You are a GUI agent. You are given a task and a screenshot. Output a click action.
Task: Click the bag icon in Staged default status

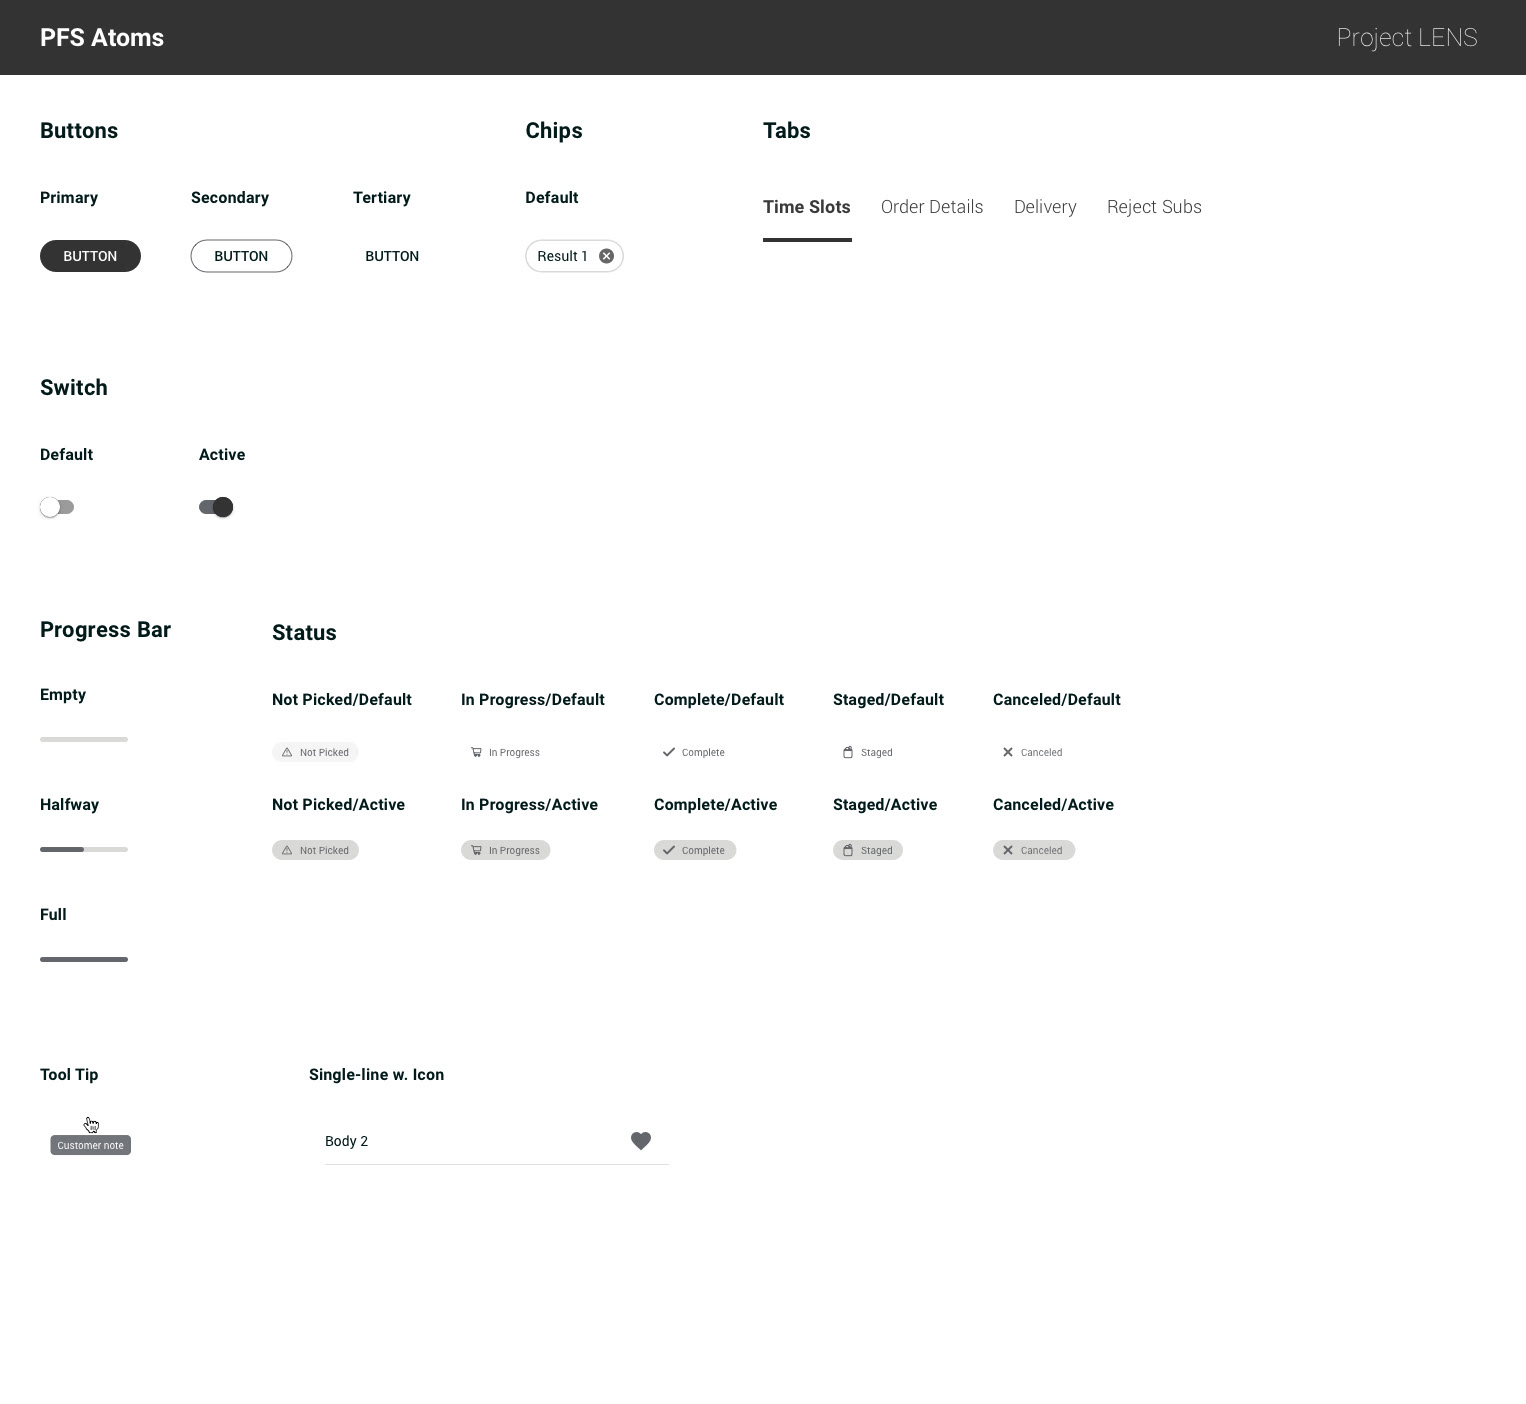coord(848,752)
